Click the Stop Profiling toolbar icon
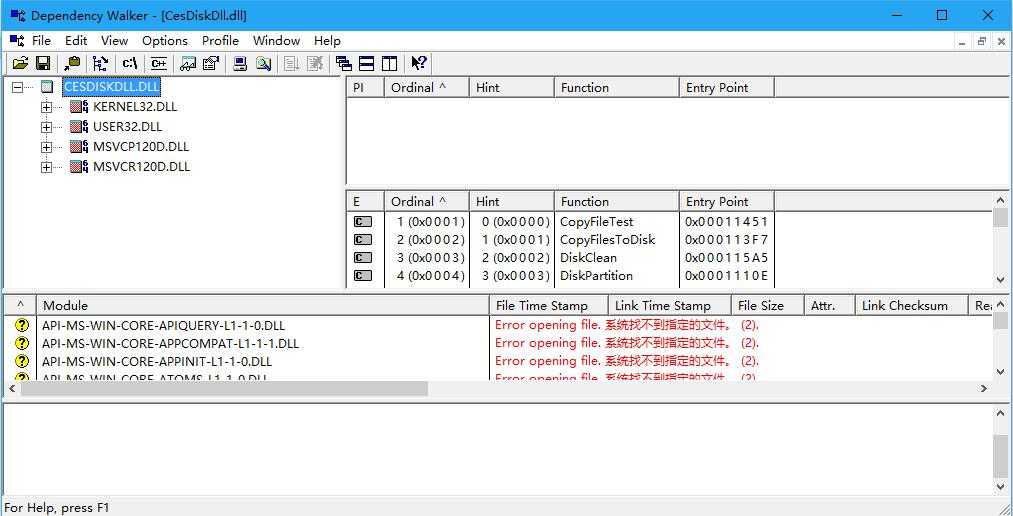The height and width of the screenshot is (516, 1013). pyautogui.click(x=315, y=63)
